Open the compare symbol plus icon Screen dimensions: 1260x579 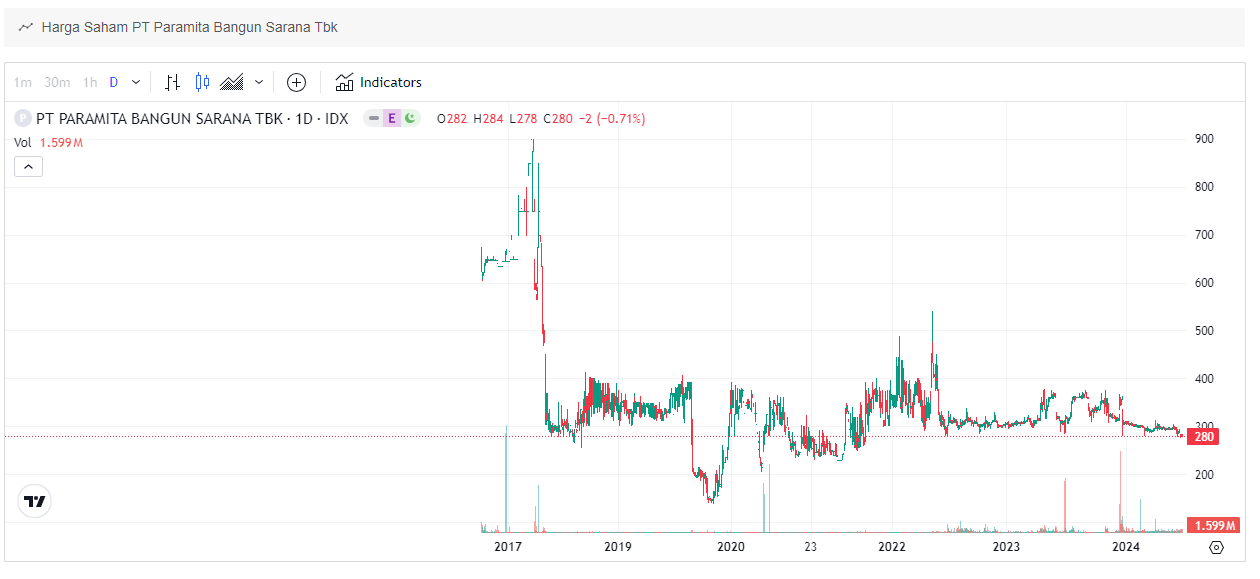pyautogui.click(x=296, y=82)
